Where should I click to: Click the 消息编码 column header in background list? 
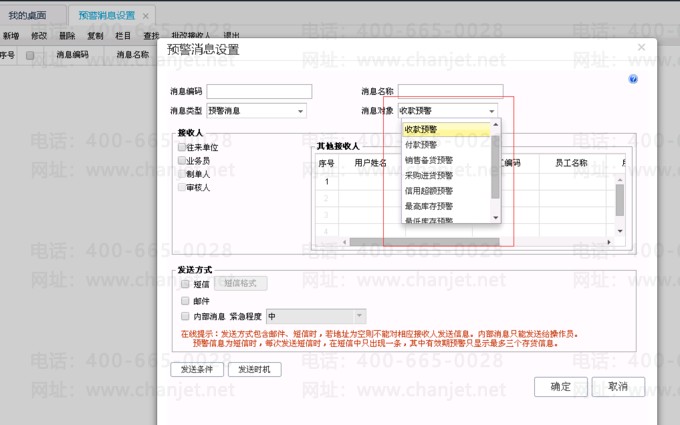pyautogui.click(x=72, y=55)
